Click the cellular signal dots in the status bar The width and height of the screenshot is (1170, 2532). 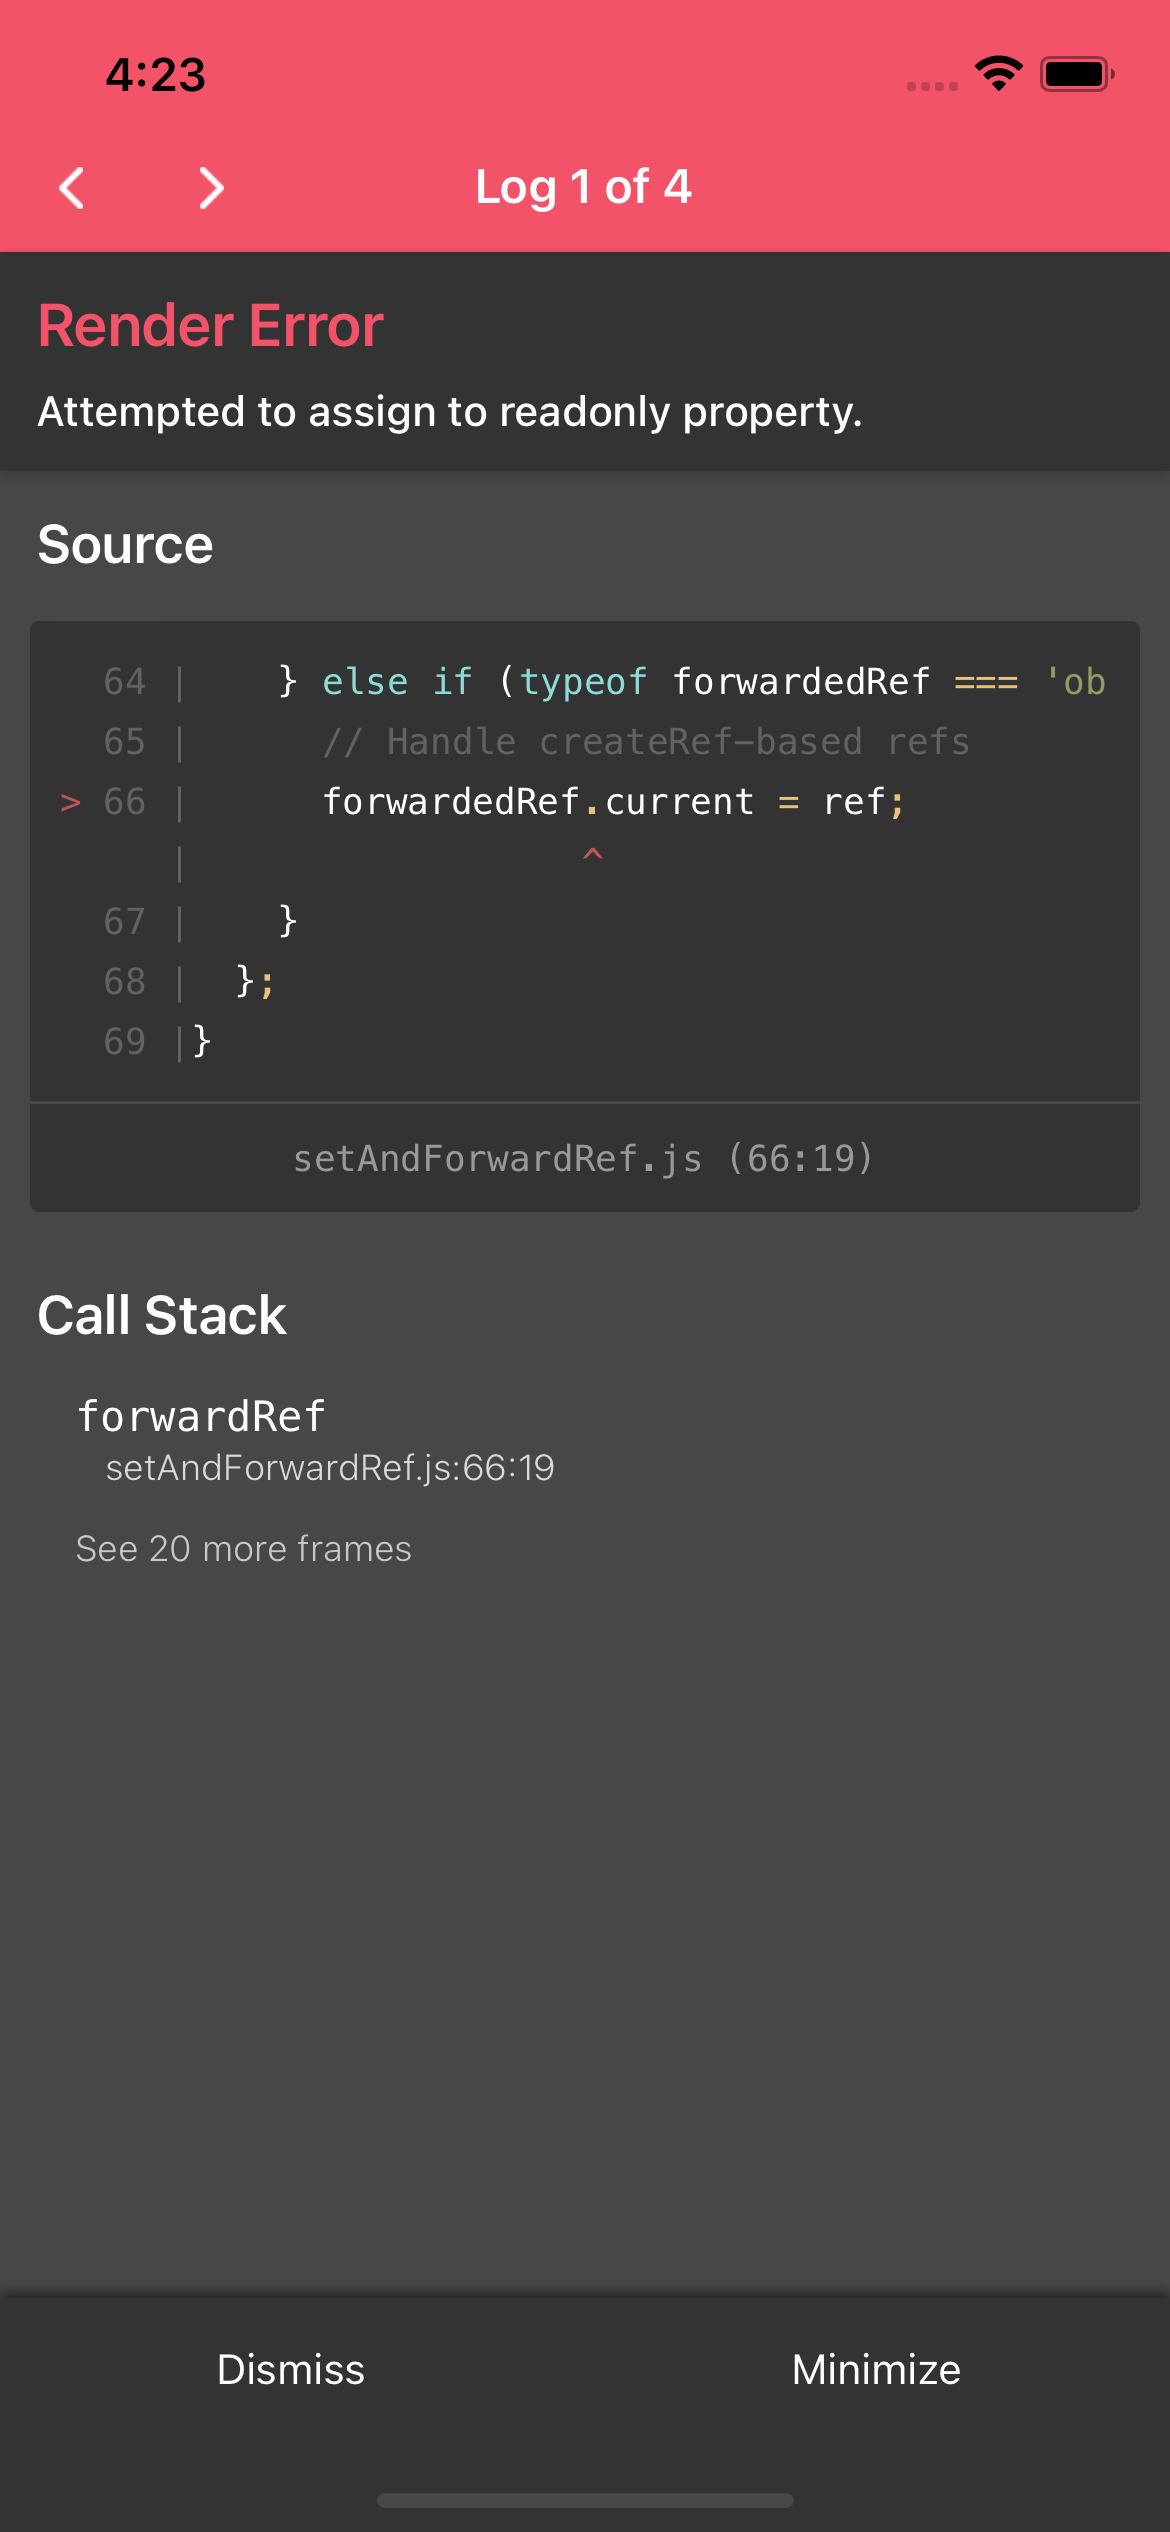pos(930,86)
